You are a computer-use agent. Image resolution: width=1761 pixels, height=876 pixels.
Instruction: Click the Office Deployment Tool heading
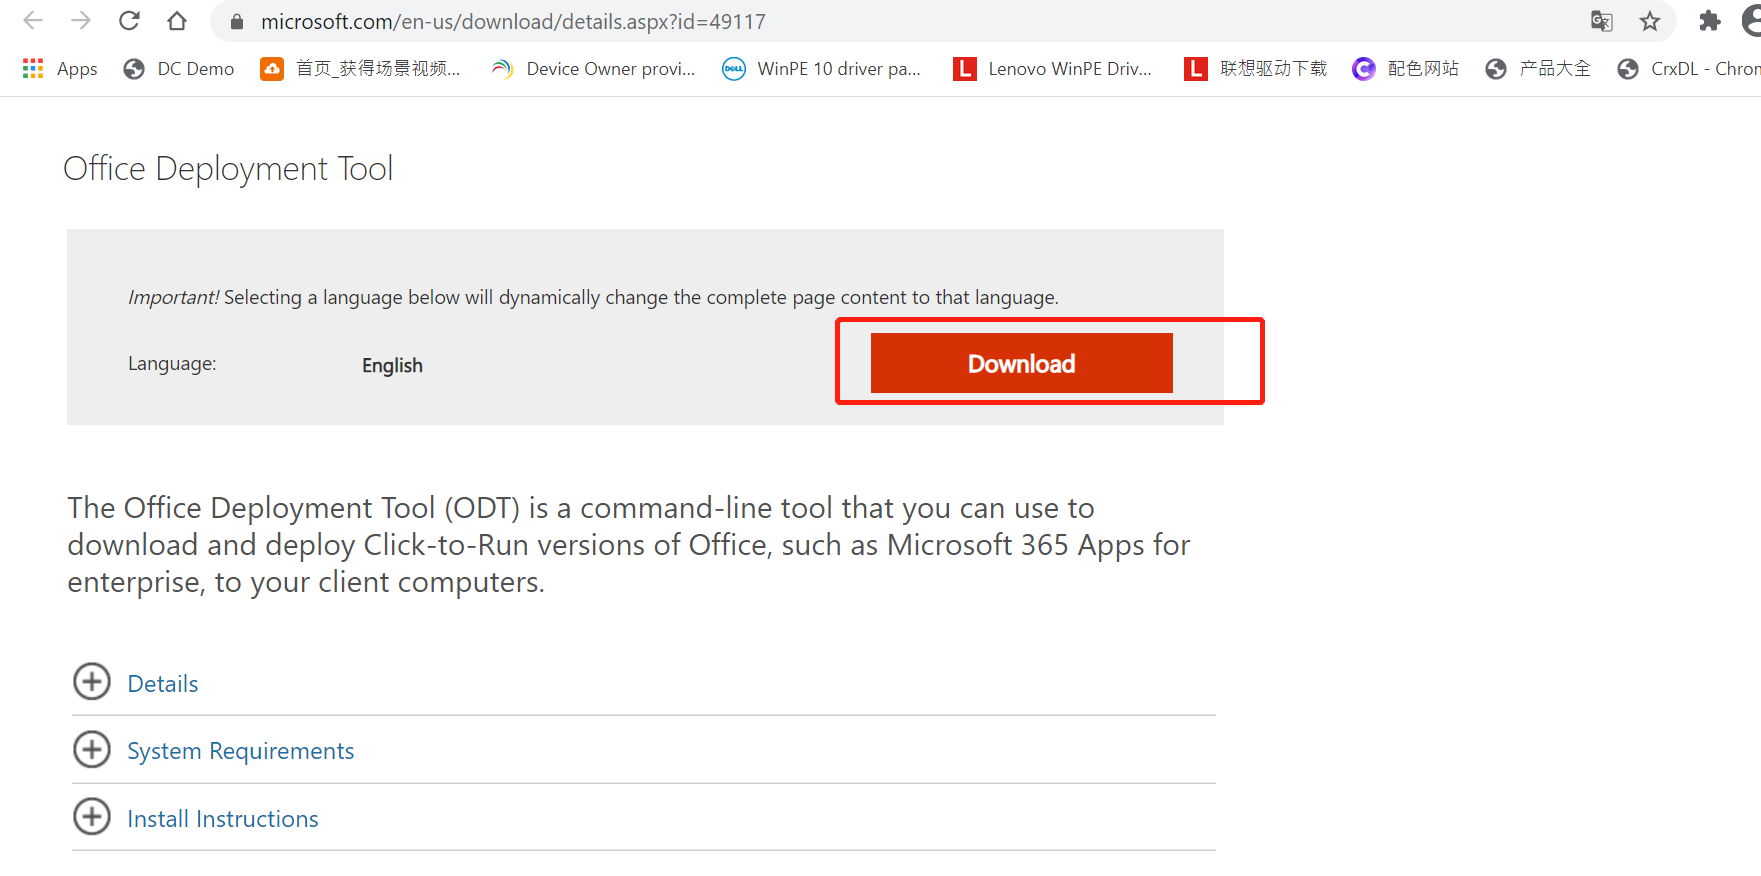point(228,169)
